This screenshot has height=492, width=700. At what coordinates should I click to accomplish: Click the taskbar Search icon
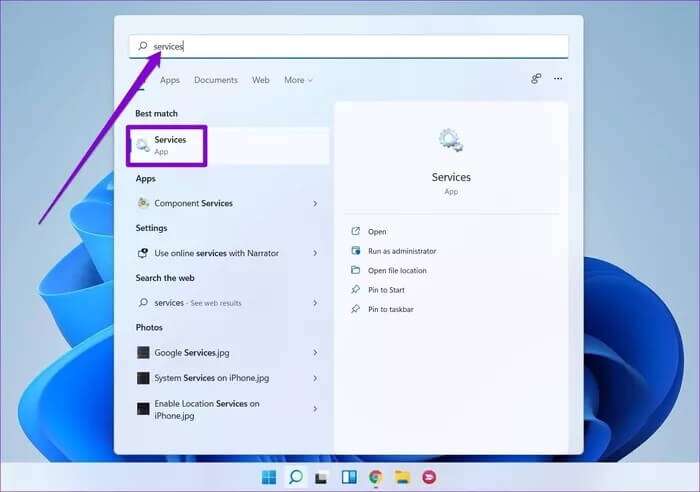(296, 477)
